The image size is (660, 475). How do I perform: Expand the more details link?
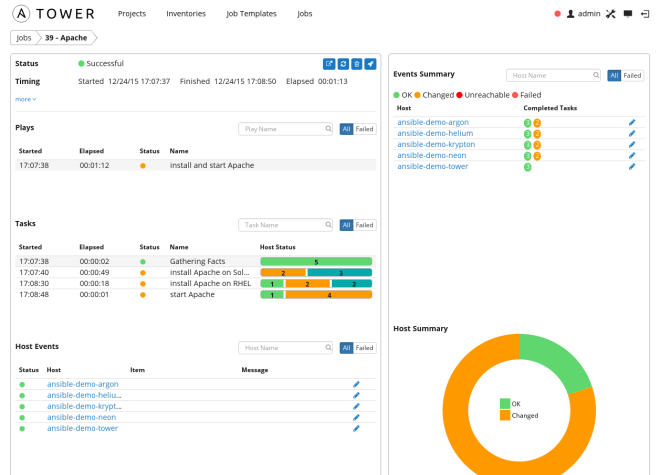click(x=26, y=99)
